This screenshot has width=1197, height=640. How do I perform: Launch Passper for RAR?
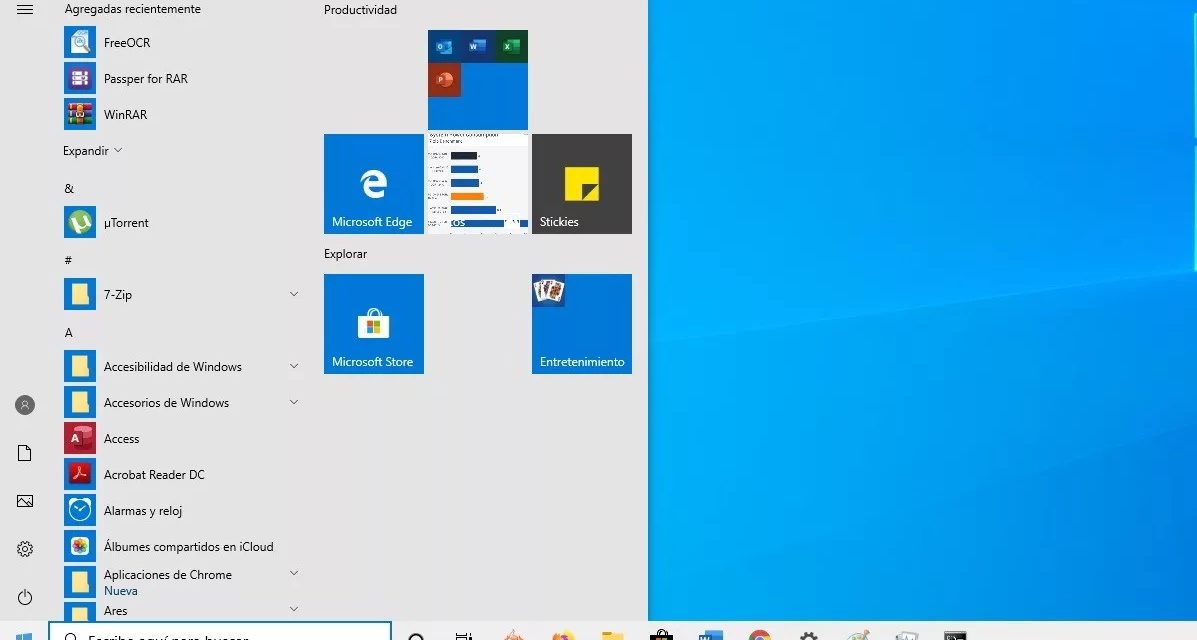point(182,79)
